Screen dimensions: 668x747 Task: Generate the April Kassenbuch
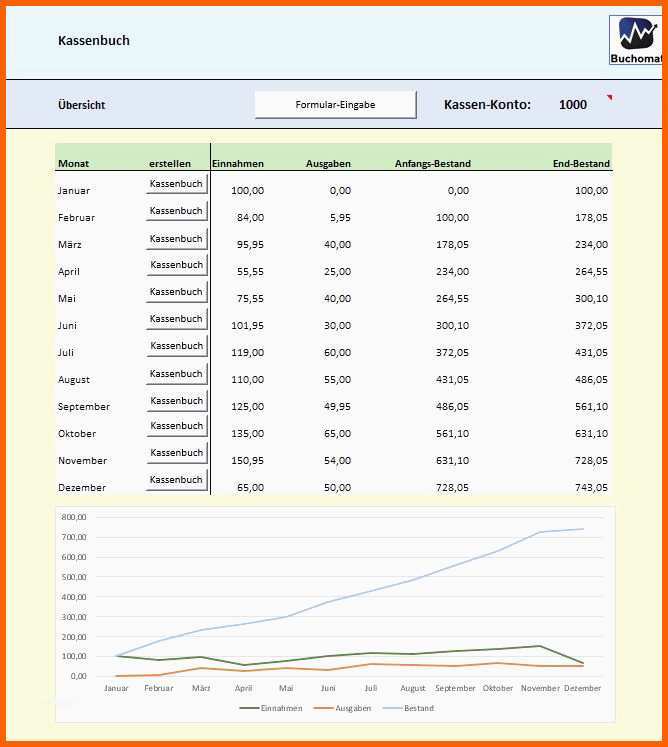click(x=176, y=265)
